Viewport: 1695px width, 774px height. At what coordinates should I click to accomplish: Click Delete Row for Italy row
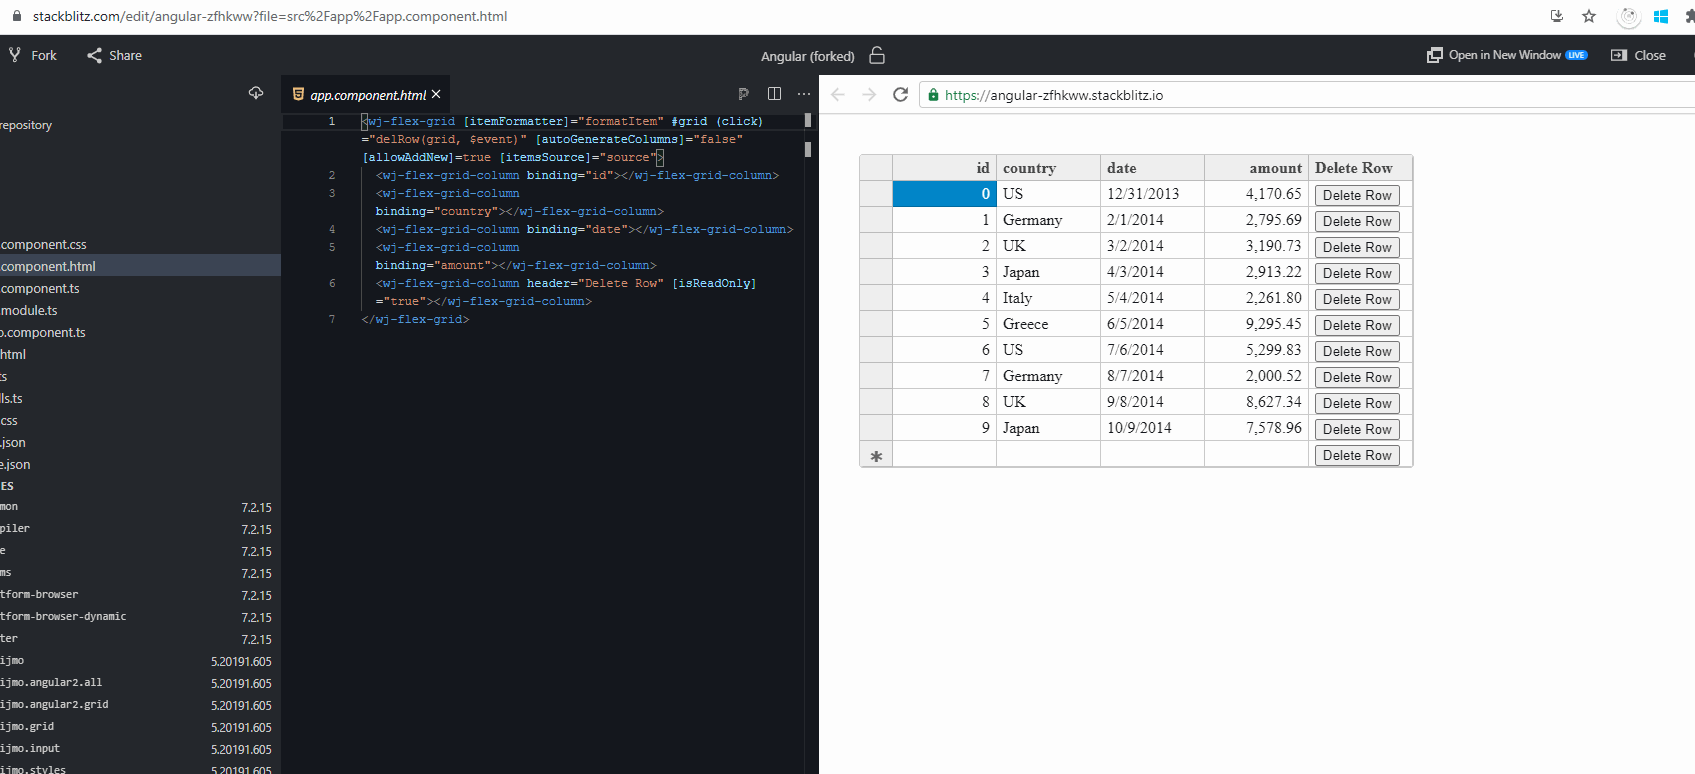1357,299
